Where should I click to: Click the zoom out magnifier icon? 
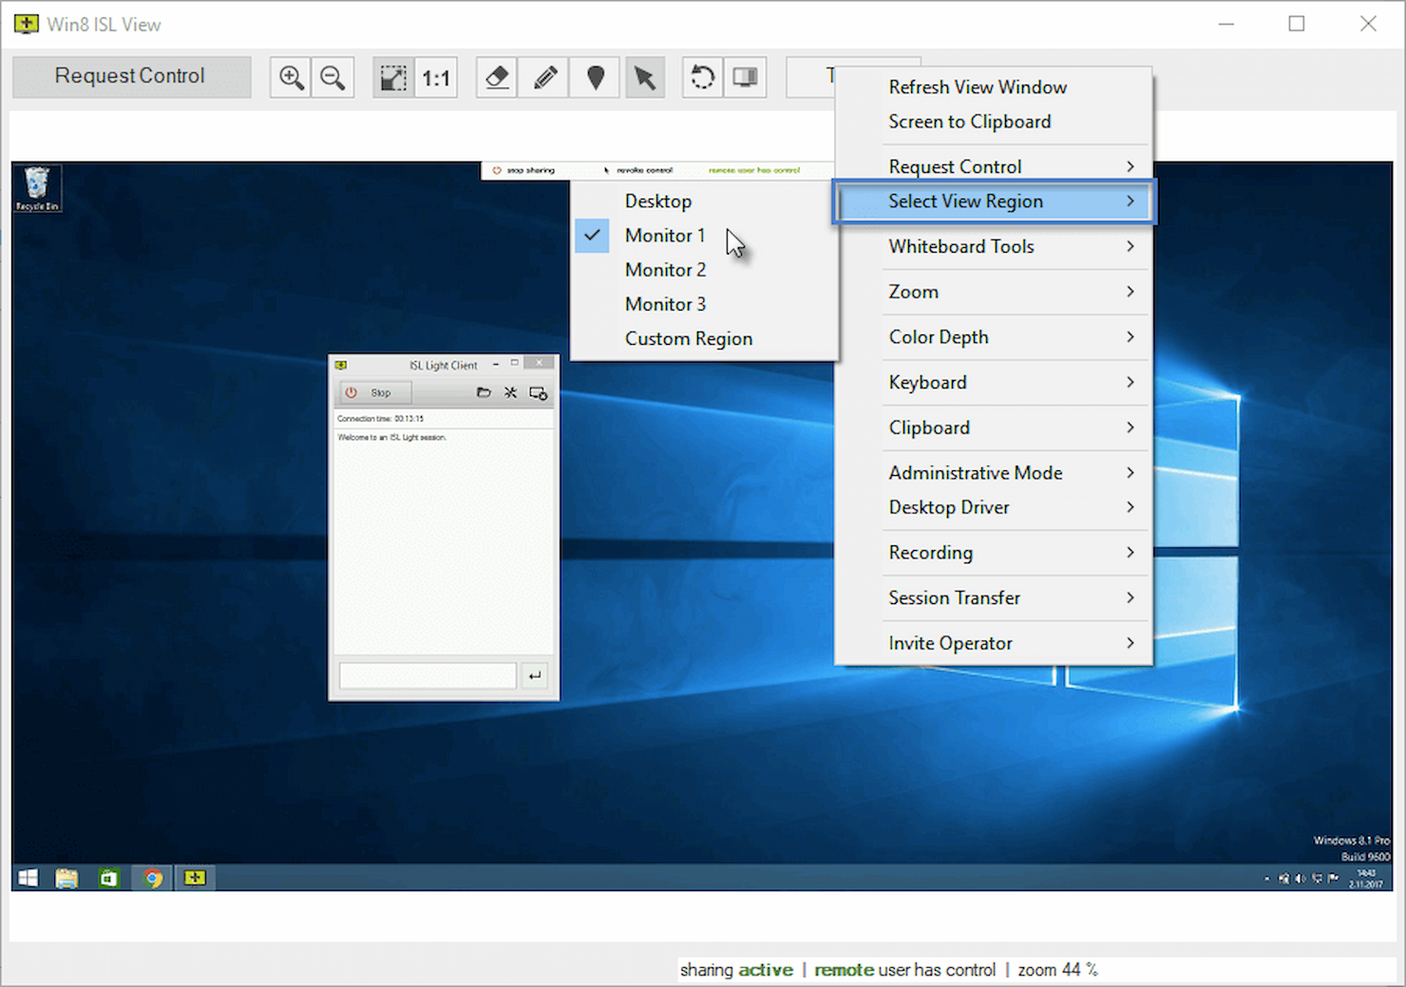point(333,78)
